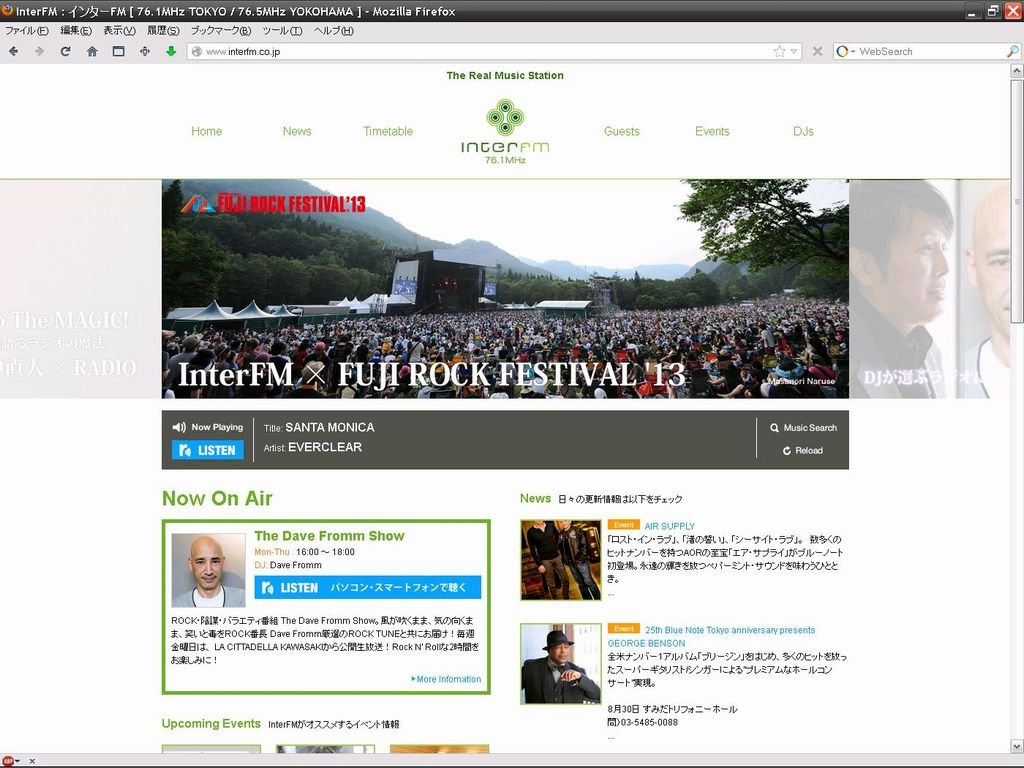Click The Real Music Station tagline
The width and height of the screenshot is (1024, 768).
[x=505, y=76]
